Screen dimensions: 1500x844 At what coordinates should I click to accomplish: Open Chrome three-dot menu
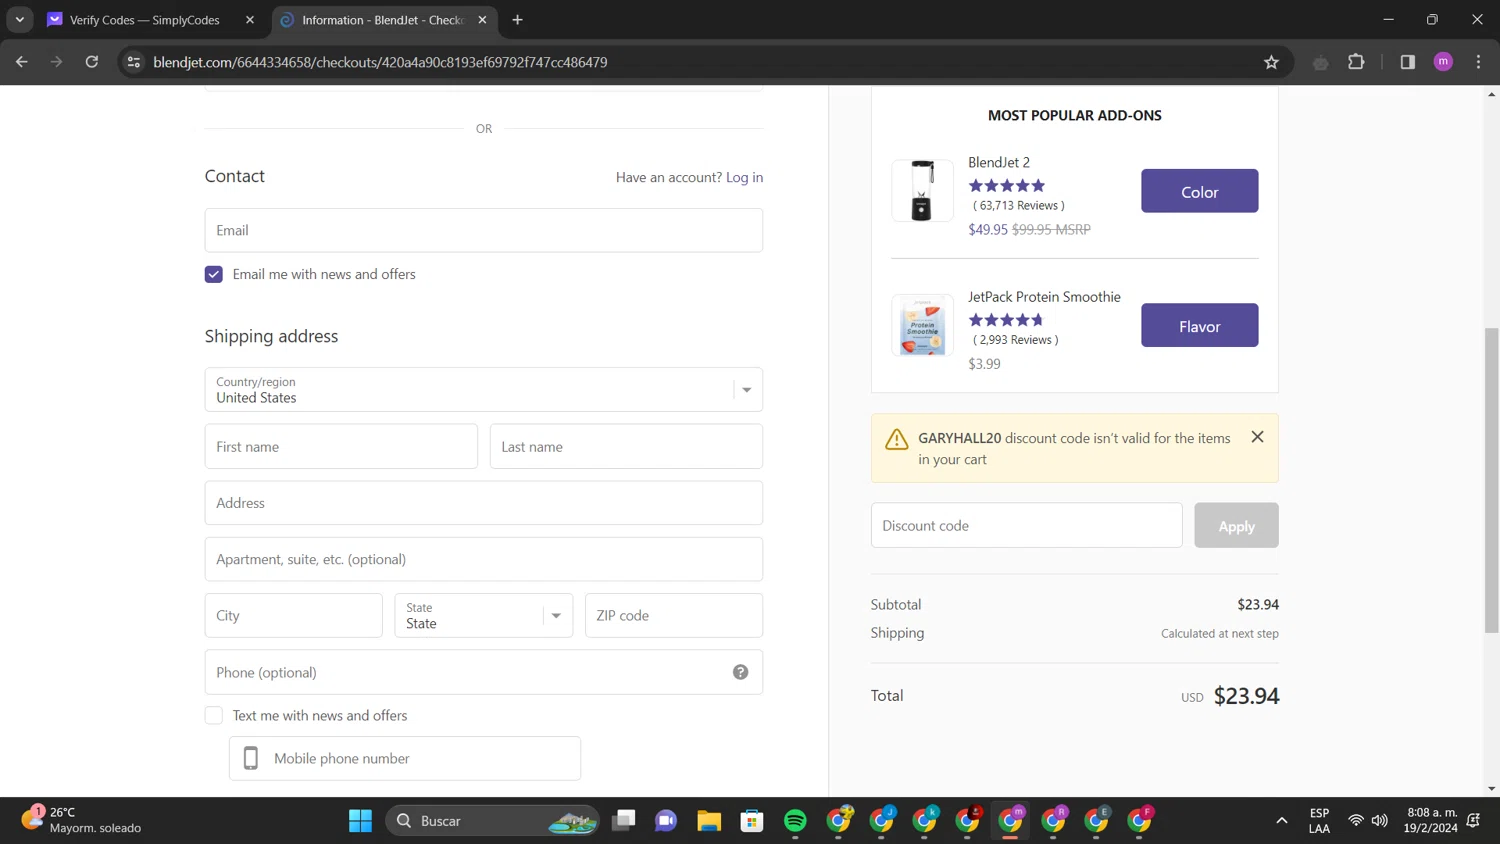[x=1478, y=62]
